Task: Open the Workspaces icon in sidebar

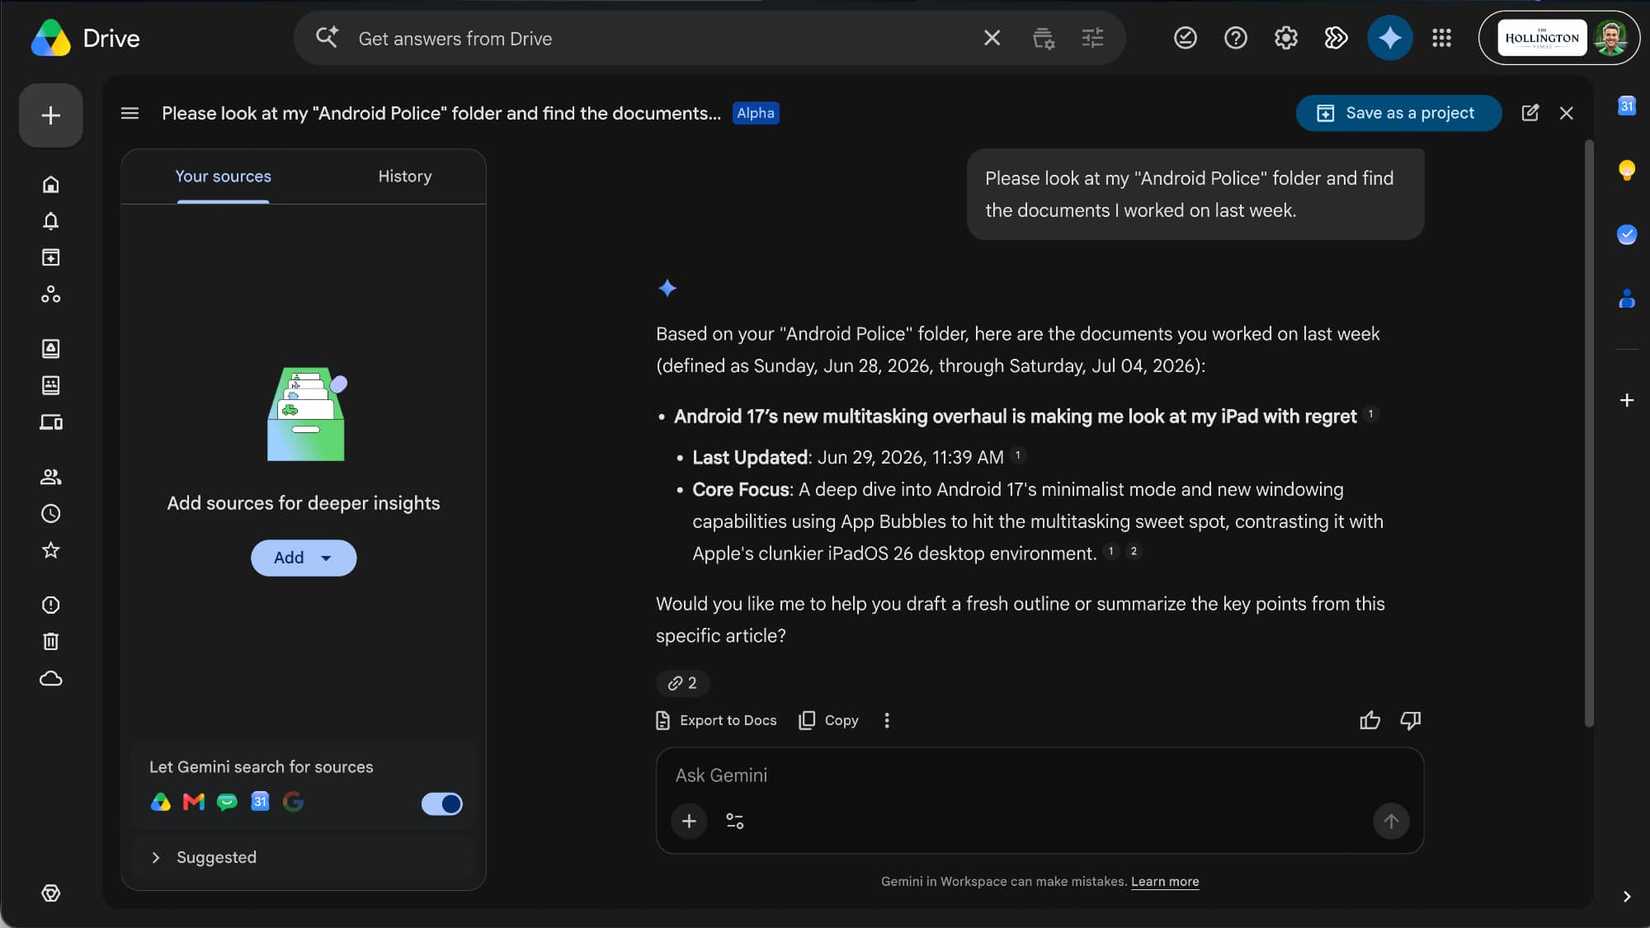Action: pos(51,294)
